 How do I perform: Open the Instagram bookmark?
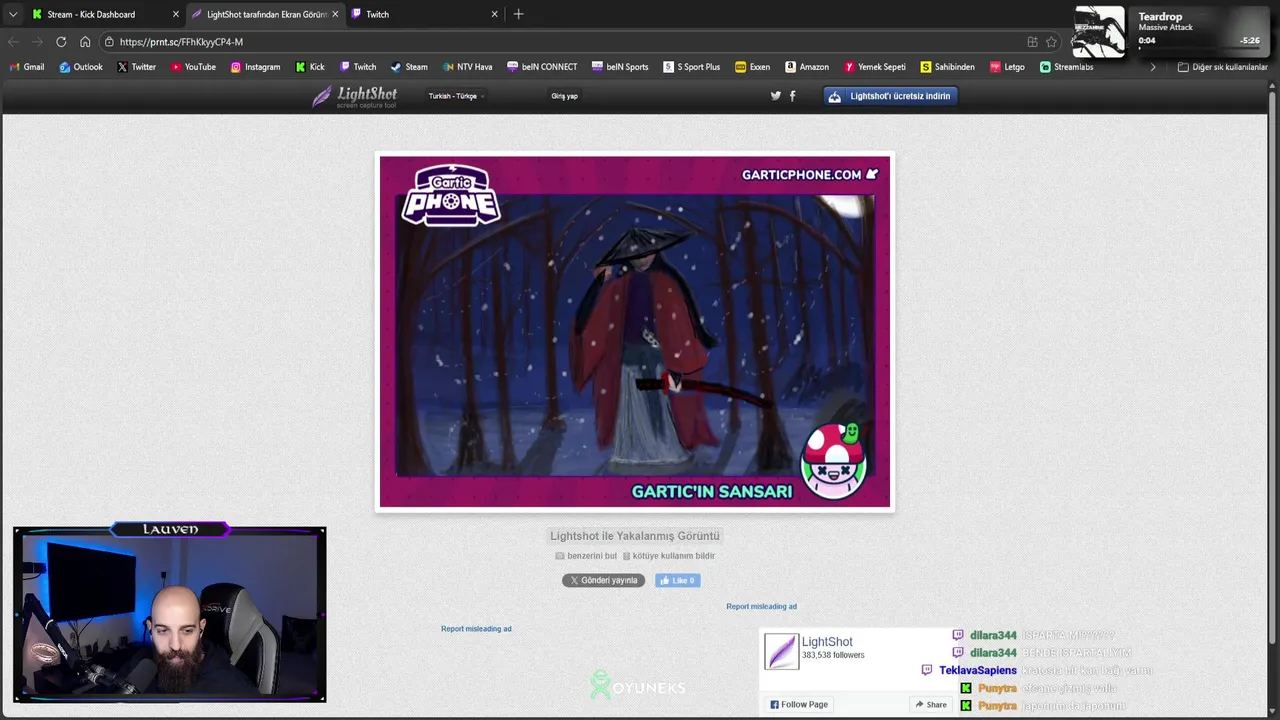coord(255,67)
